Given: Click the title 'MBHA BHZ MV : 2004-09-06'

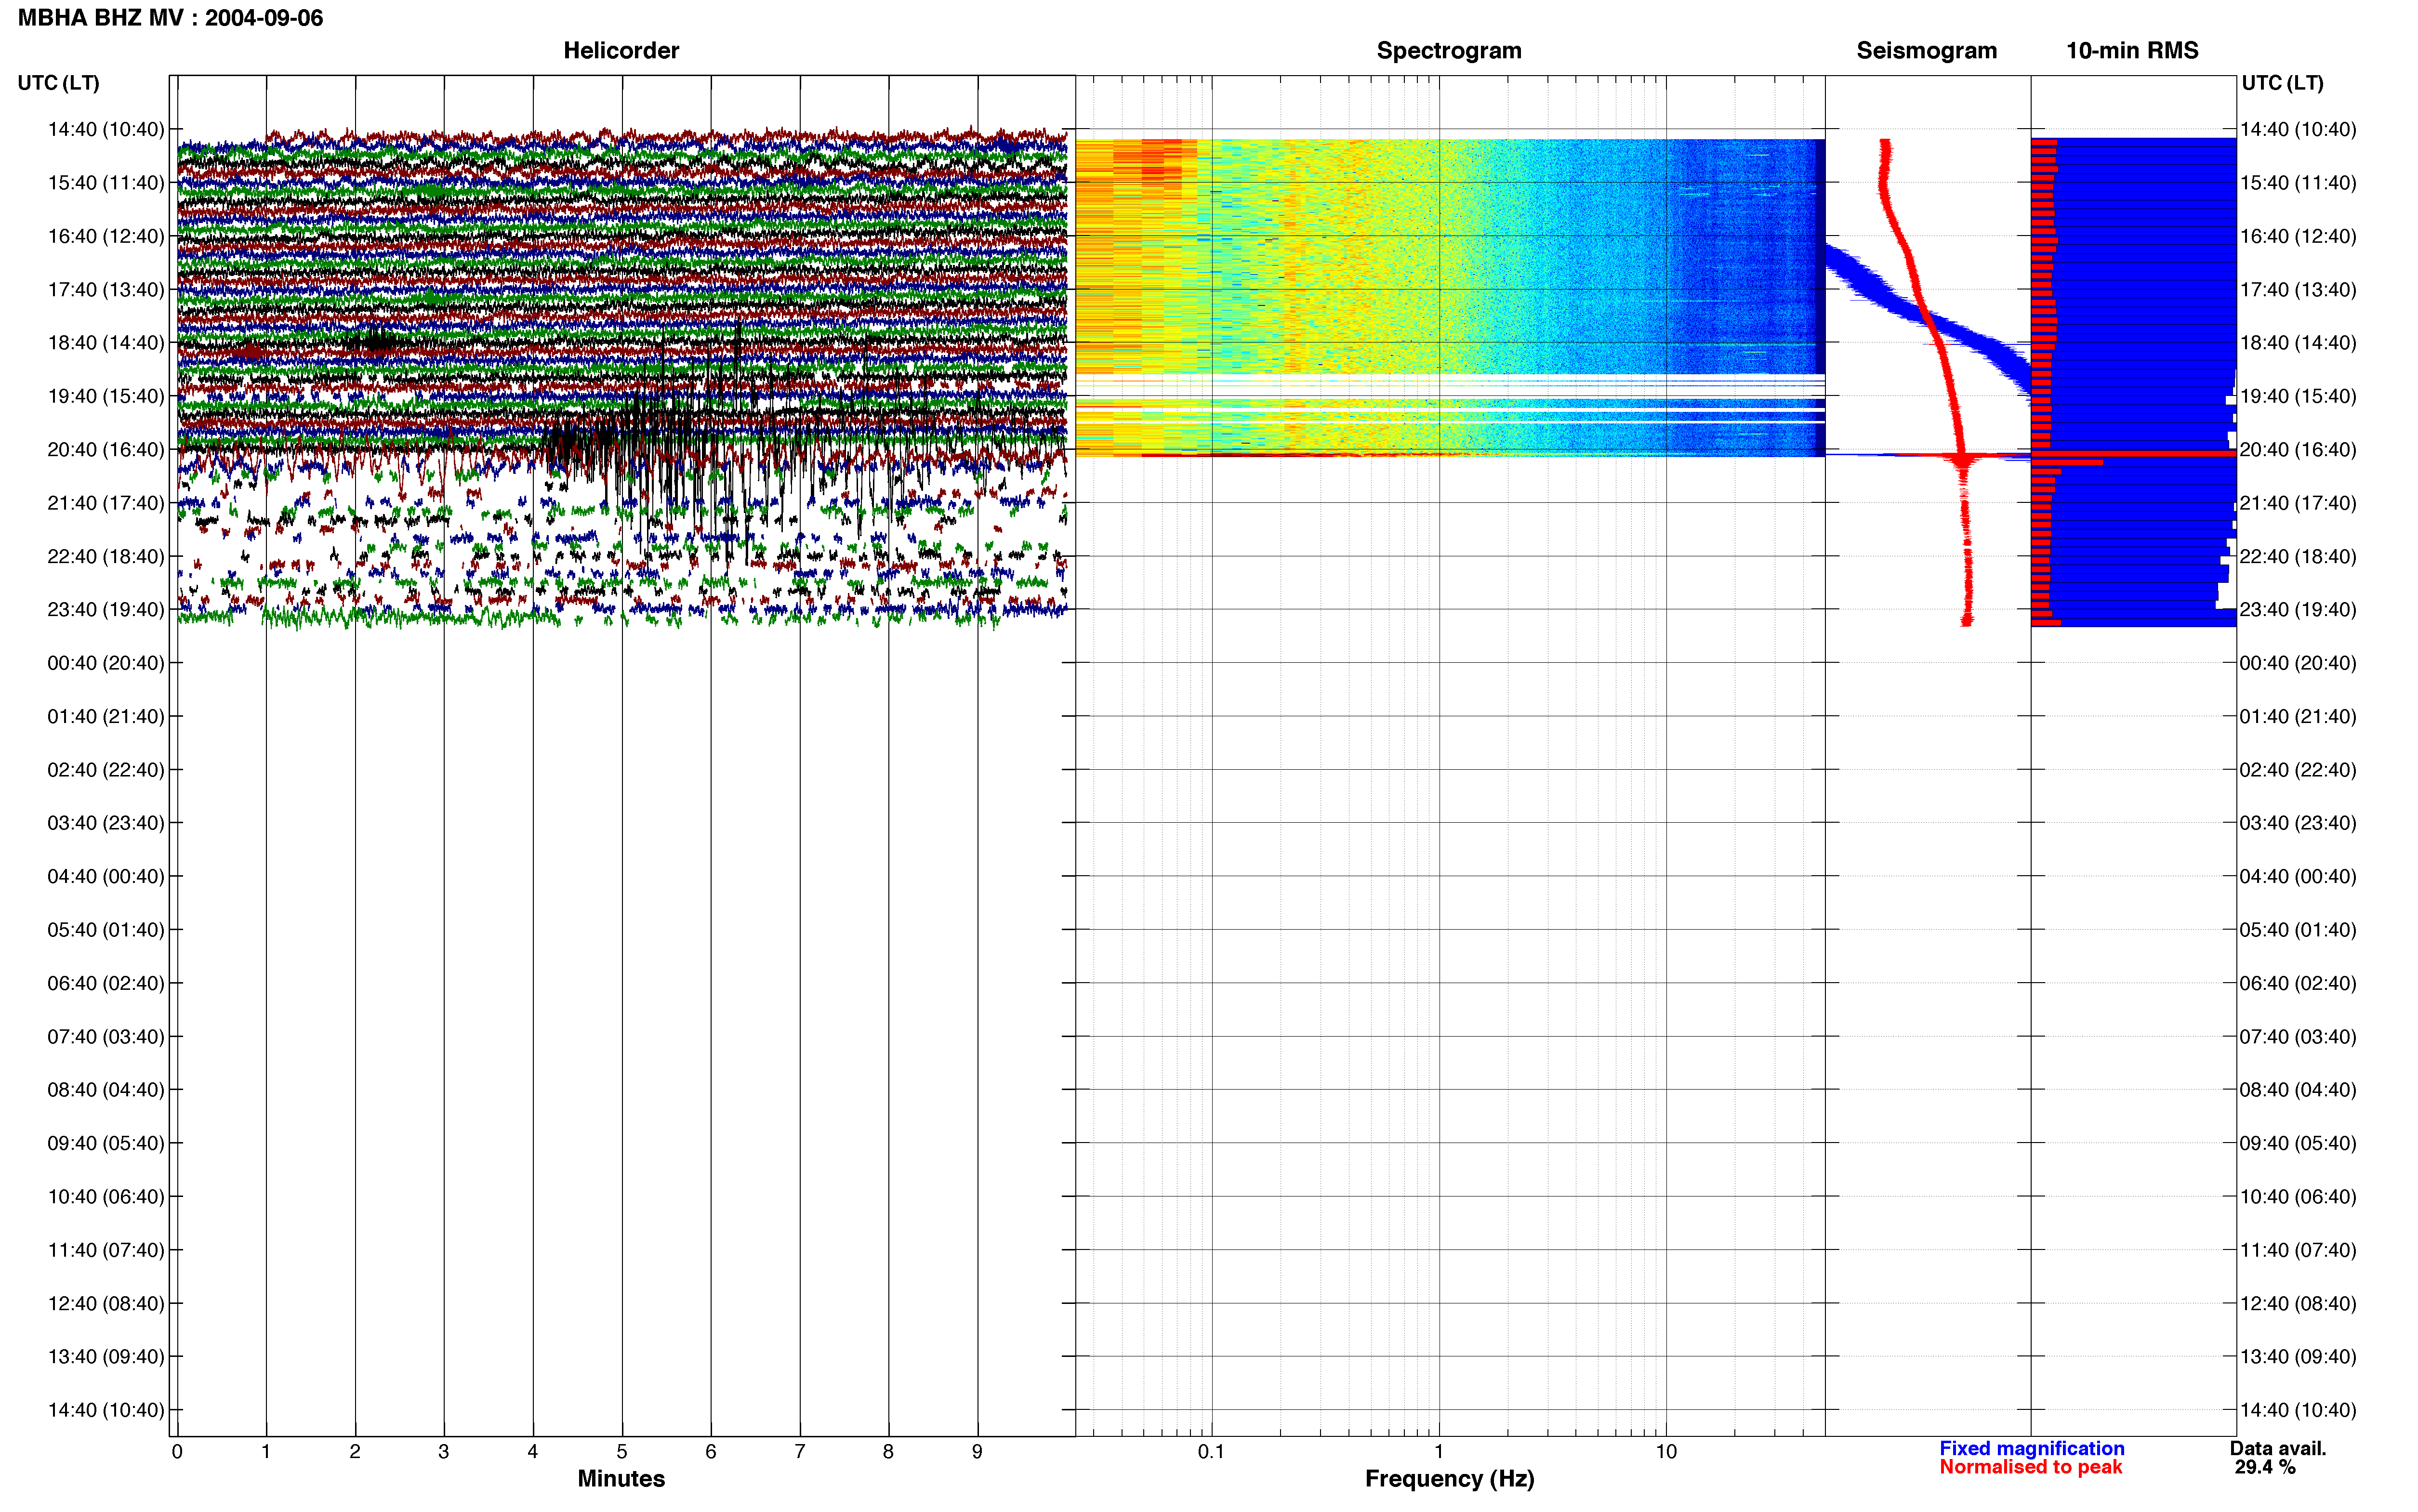Looking at the screenshot, I should tap(170, 18).
